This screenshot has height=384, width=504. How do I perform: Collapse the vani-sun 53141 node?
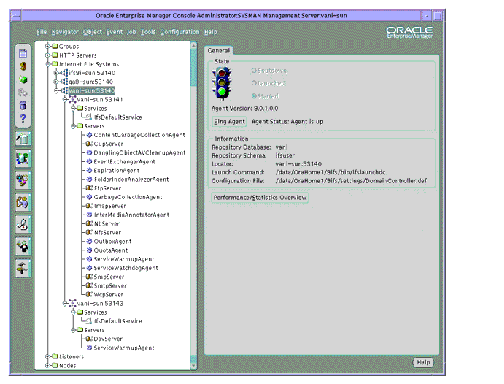(x=65, y=99)
